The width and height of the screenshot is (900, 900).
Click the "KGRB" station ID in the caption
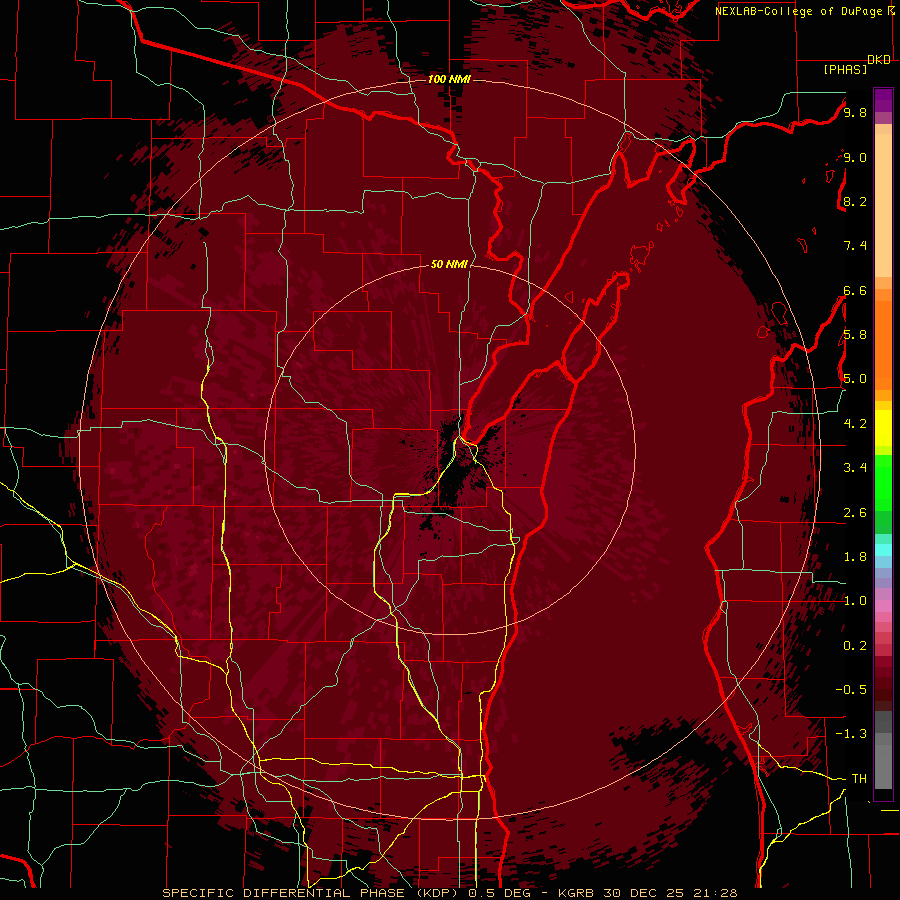coord(576,893)
